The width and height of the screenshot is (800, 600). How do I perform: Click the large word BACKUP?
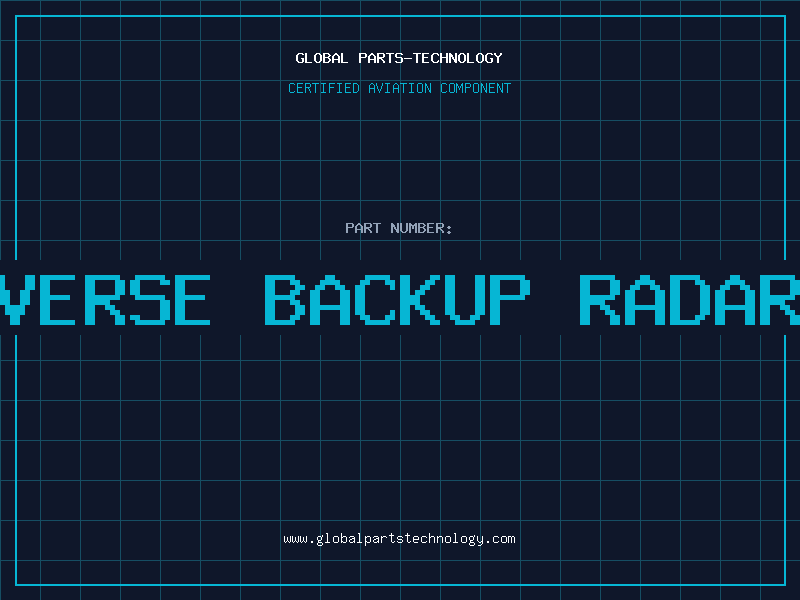point(397,299)
